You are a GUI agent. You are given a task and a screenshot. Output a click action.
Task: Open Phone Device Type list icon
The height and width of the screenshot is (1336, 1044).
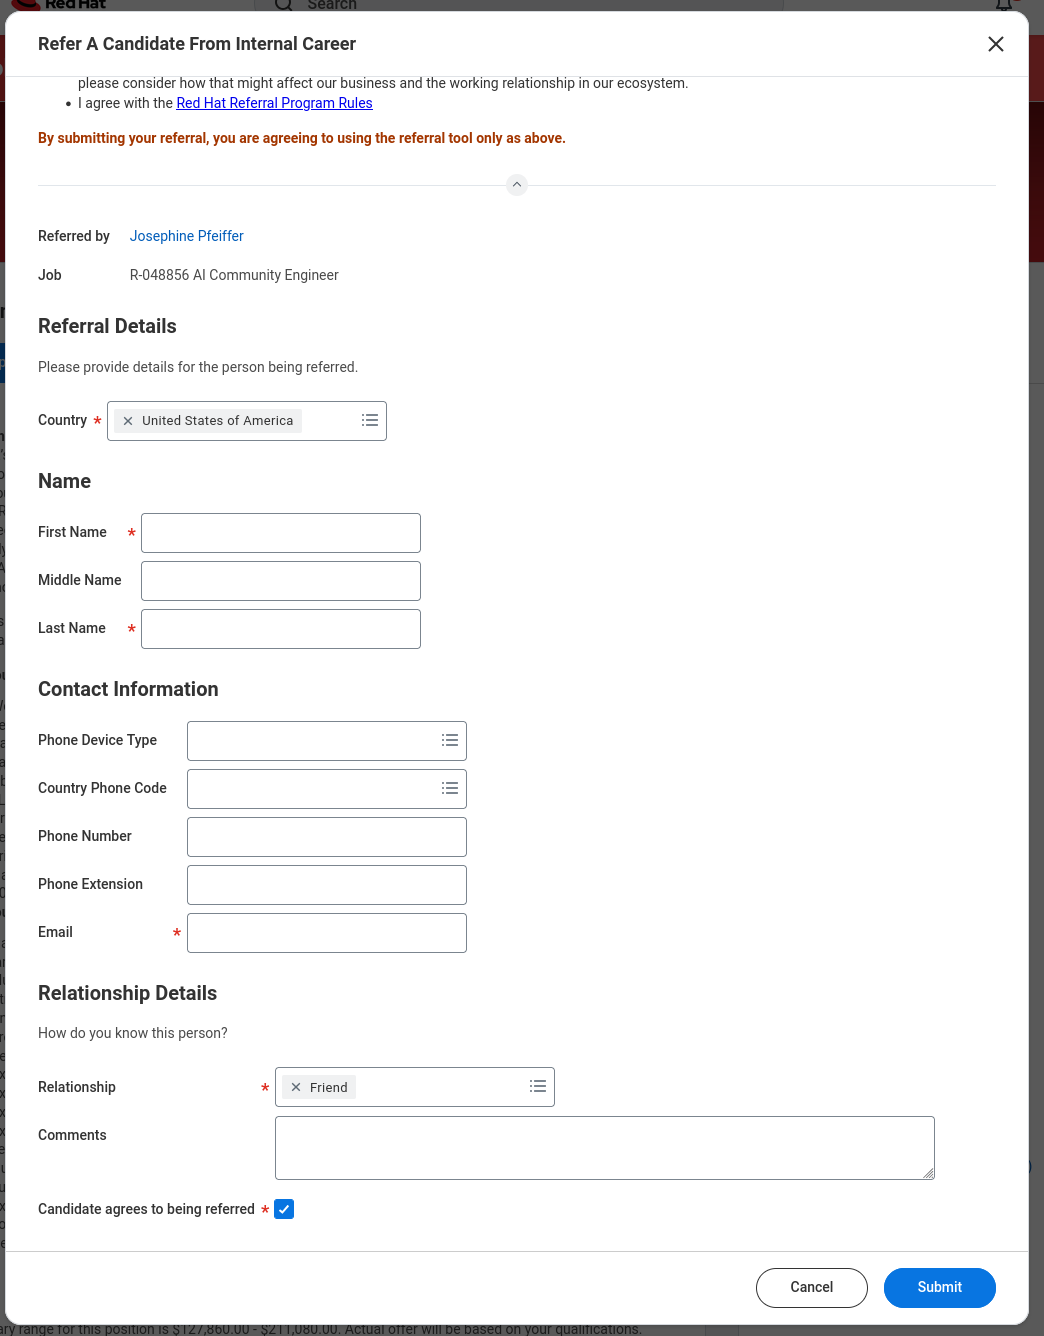pos(450,741)
